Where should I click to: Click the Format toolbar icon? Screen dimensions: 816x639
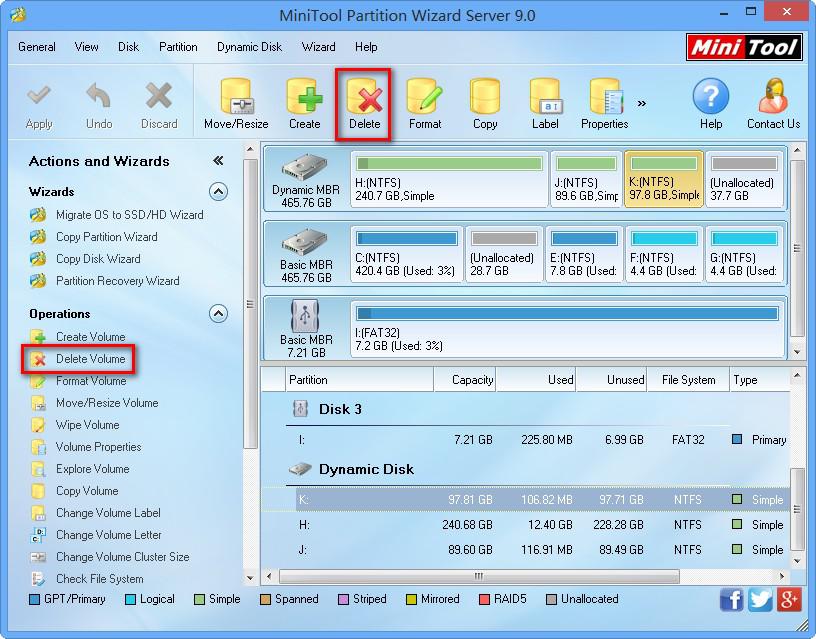(x=425, y=106)
